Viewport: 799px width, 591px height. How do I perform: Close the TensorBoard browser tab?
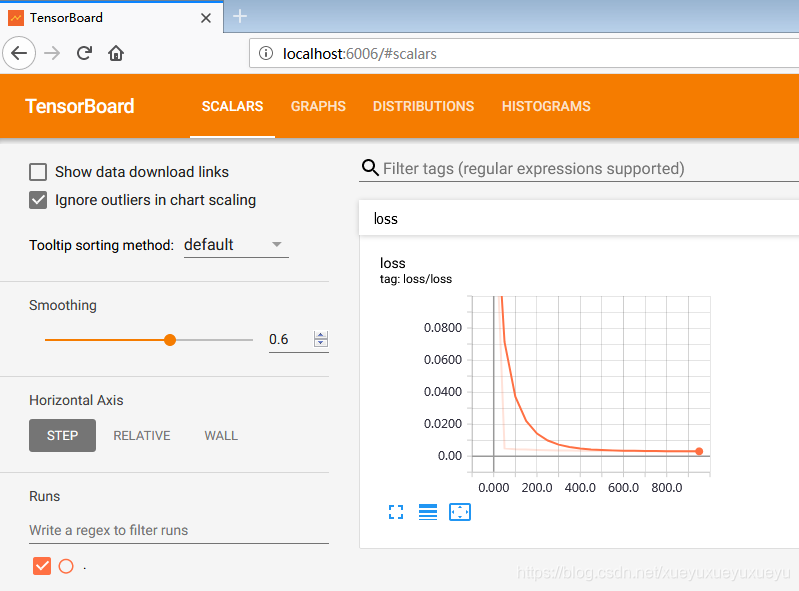pos(206,18)
